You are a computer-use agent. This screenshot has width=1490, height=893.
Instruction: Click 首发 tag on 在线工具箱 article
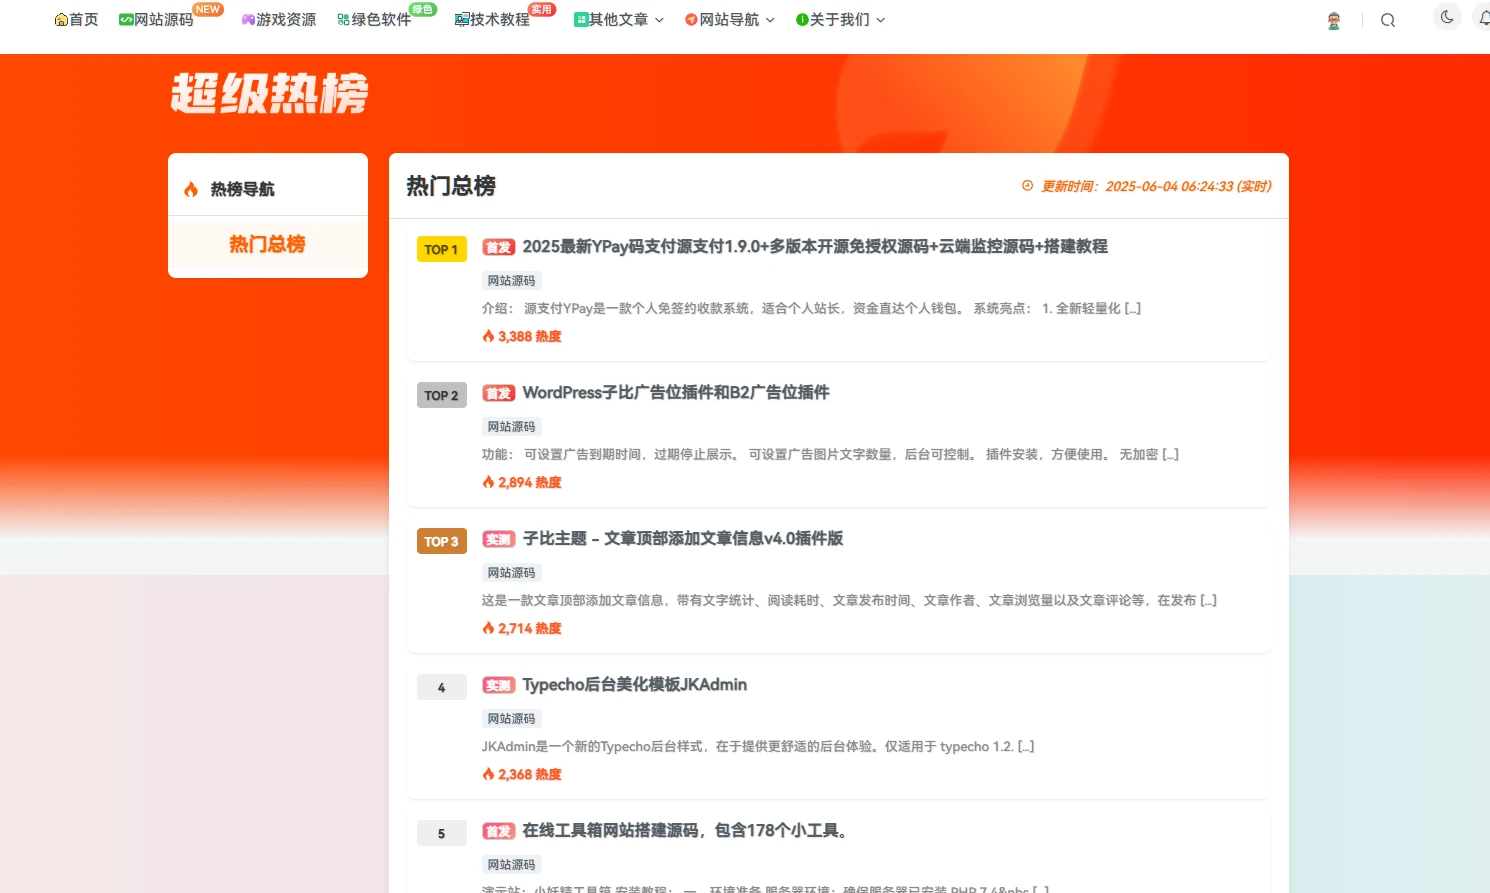498,831
